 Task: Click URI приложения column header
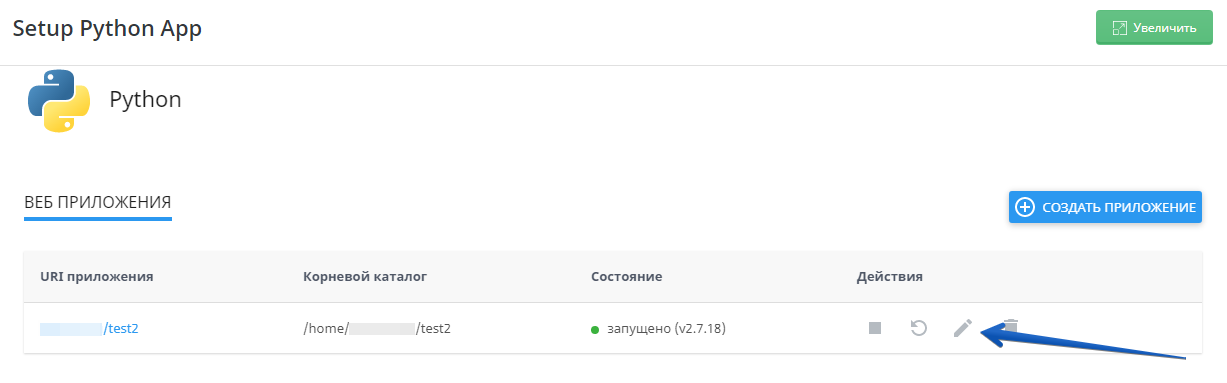pos(97,276)
